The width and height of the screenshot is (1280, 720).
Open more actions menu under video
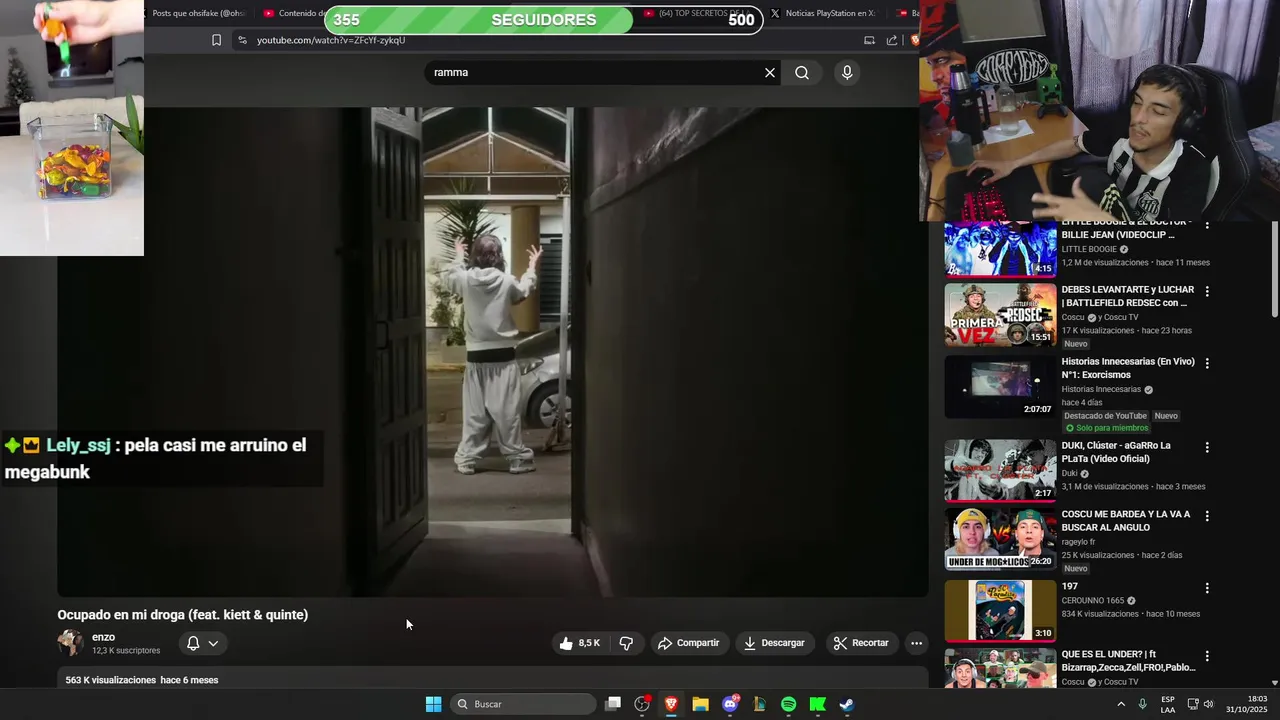[916, 643]
